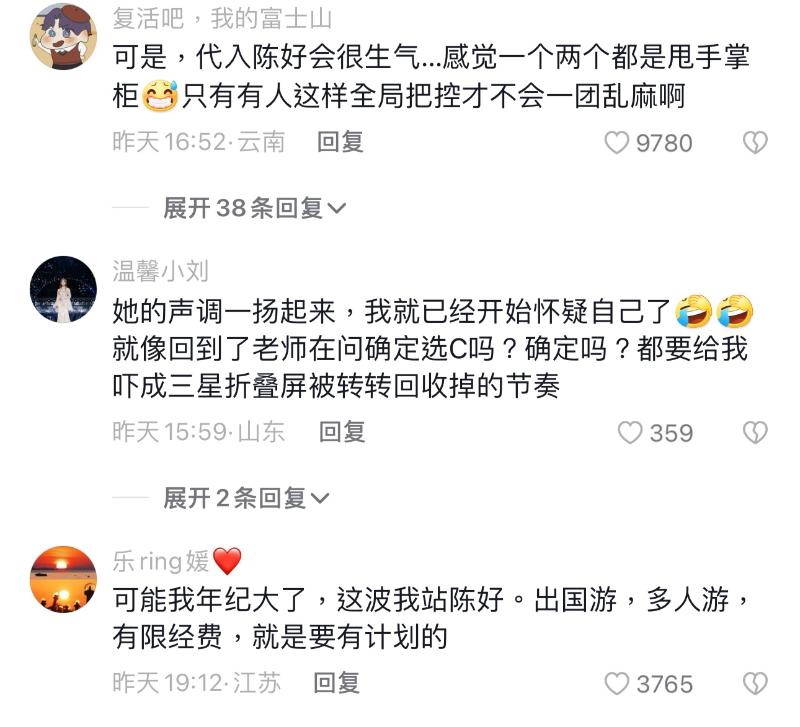Image resolution: width=800 pixels, height=727 pixels.
Task: Open avatar of 复活吧，我的富士山
Action: [x=63, y=36]
